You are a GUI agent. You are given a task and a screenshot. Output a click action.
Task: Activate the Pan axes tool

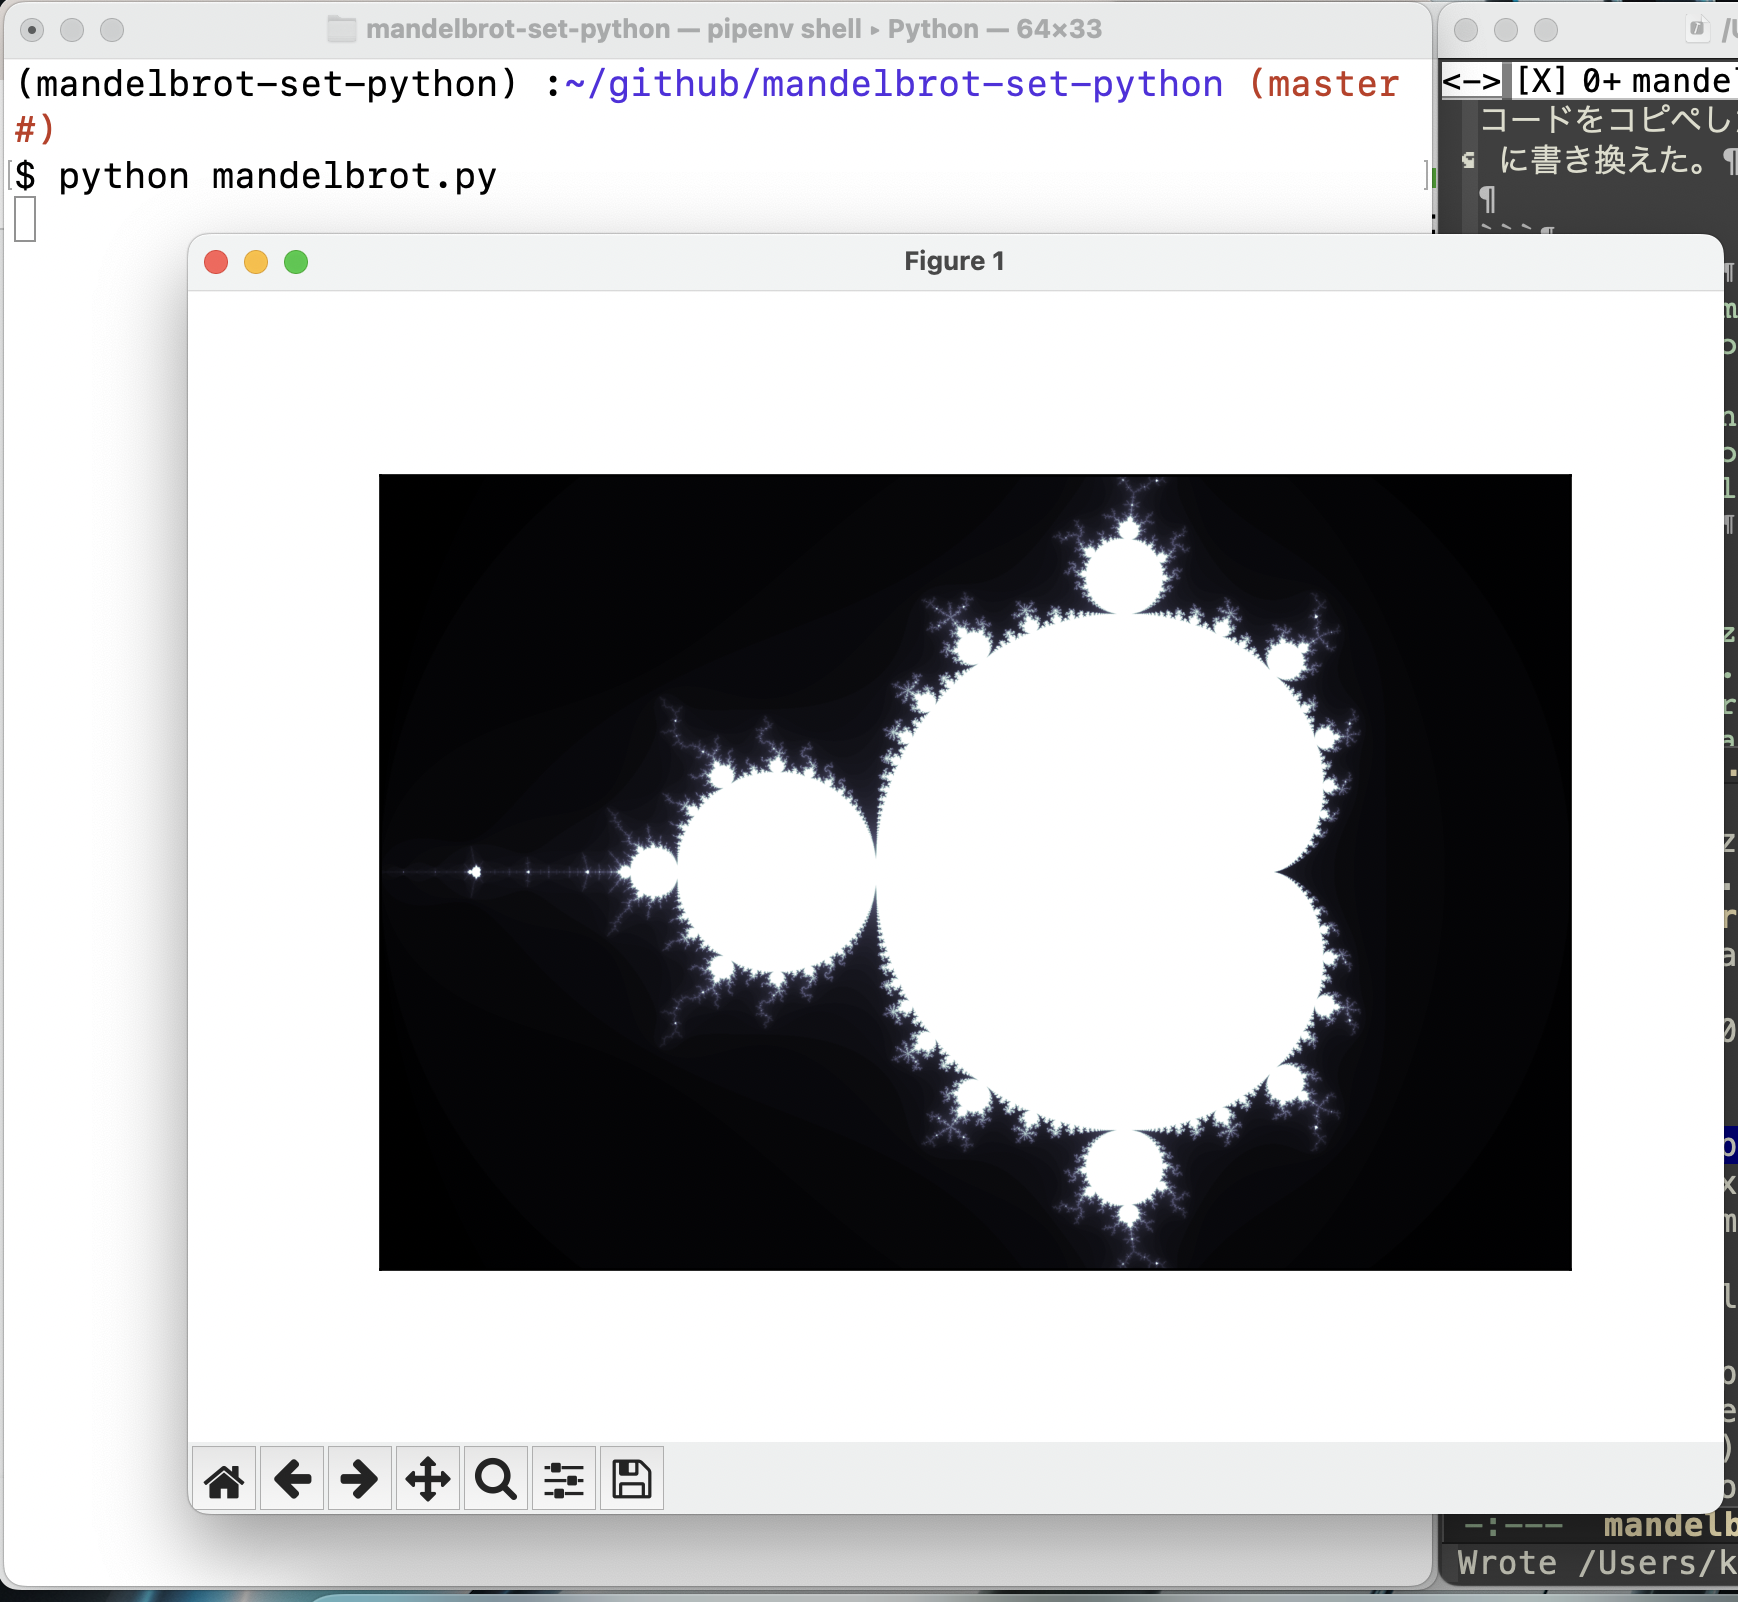428,1479
